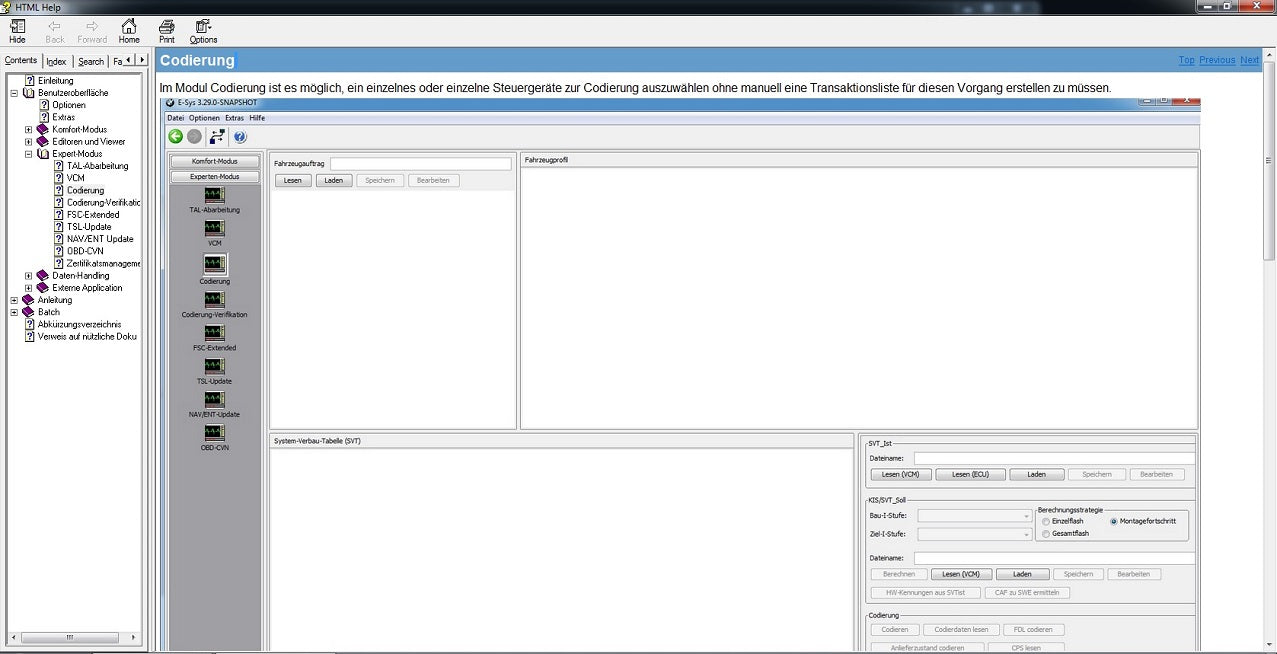Open the FSC-Extended module
This screenshot has width=1277, height=654.
pos(214,332)
